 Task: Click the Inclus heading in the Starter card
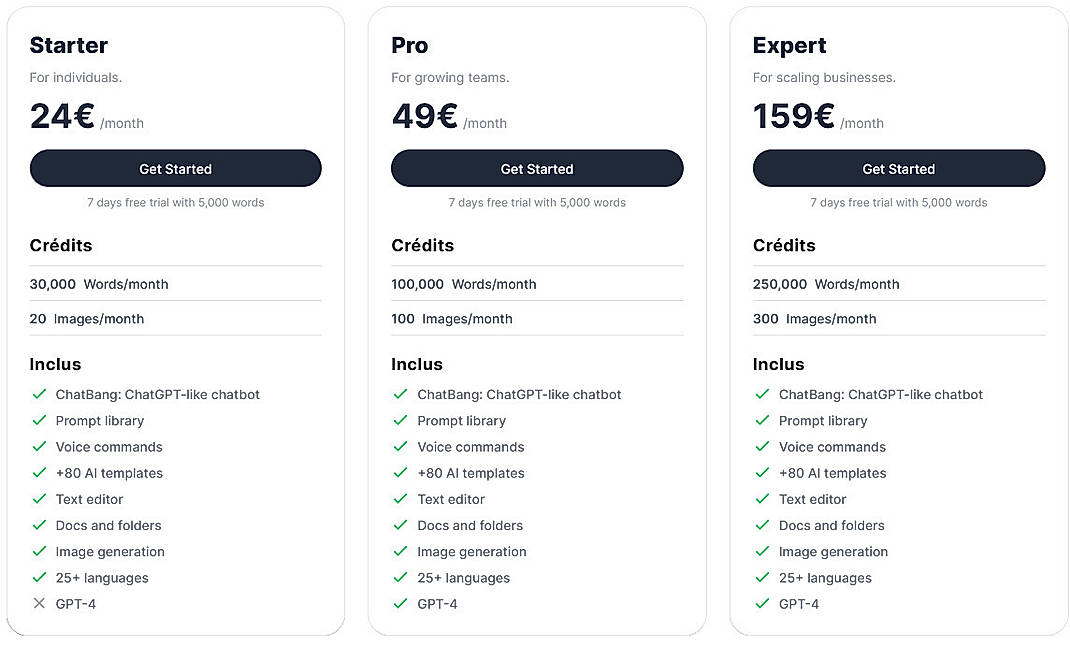(55, 364)
